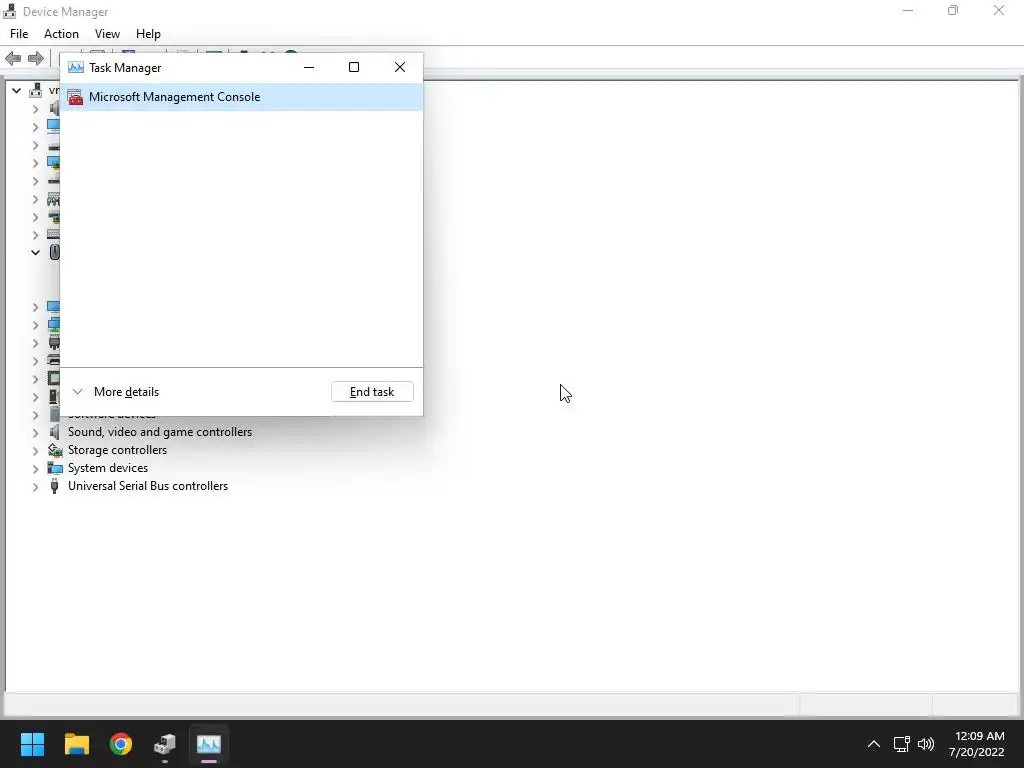
Task: Minimize the Device Manager window
Action: coord(908,10)
